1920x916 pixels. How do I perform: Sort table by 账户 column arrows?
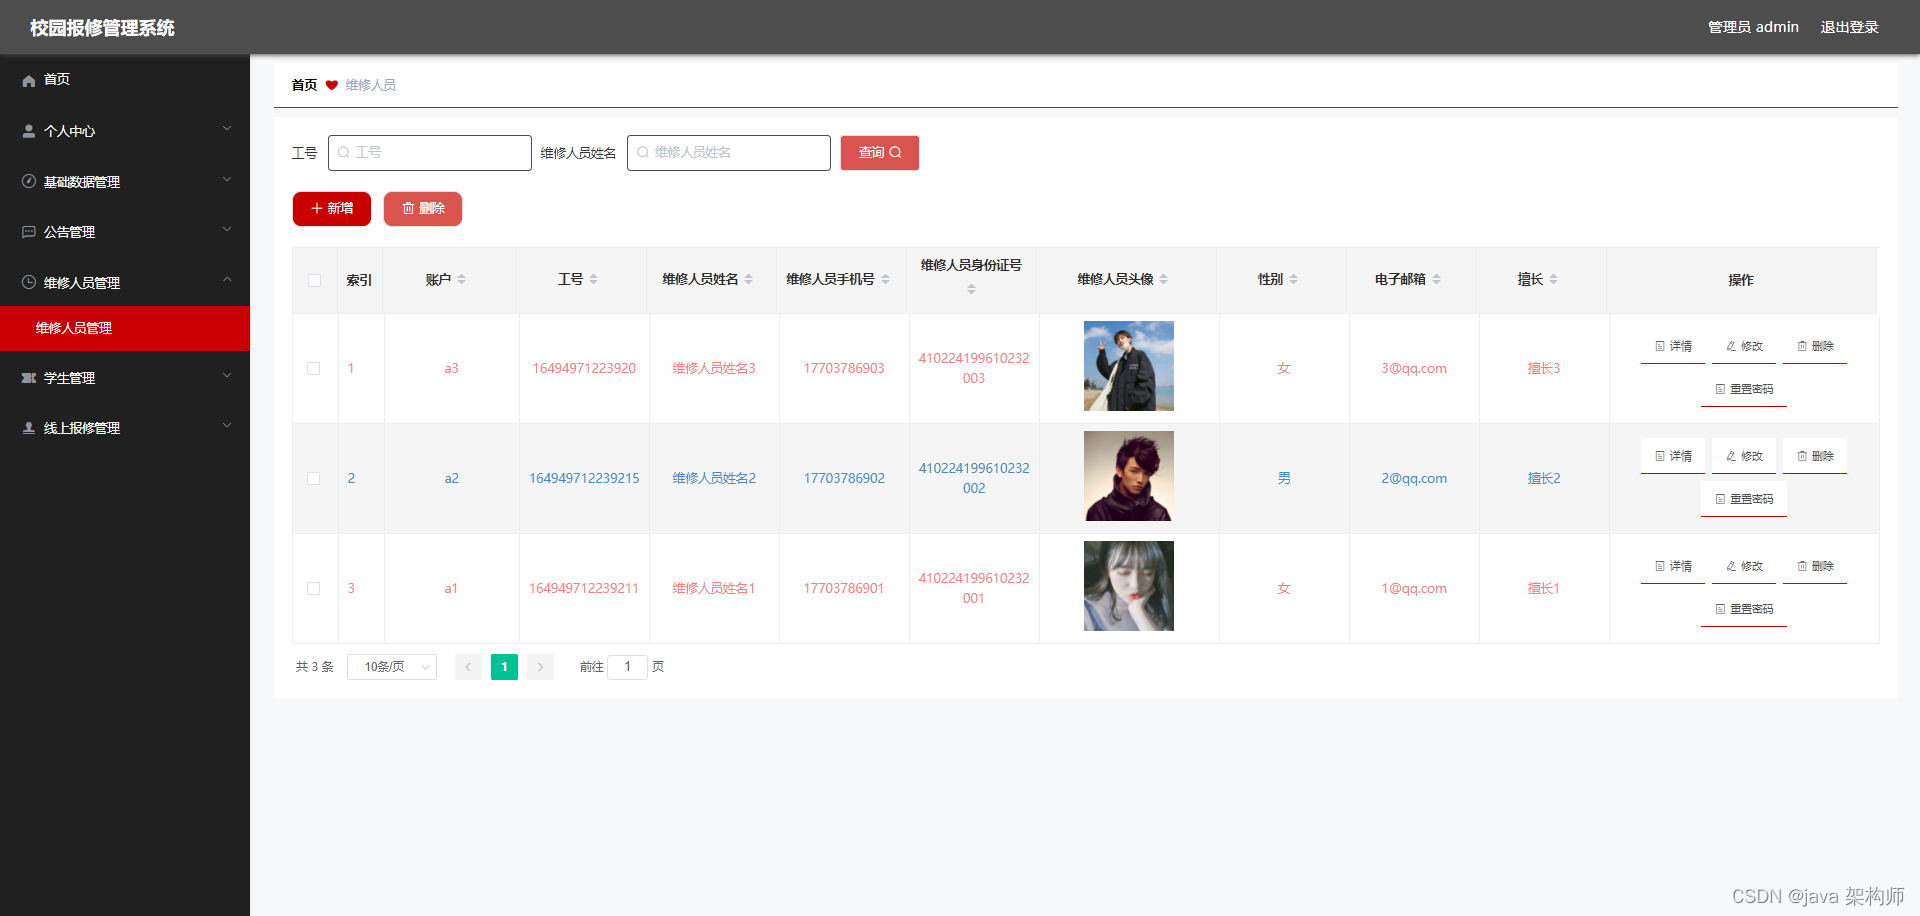(x=461, y=279)
